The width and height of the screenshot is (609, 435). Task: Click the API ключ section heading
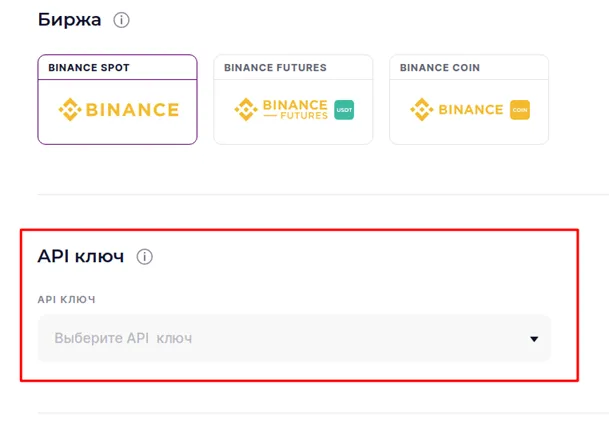pyautogui.click(x=80, y=257)
